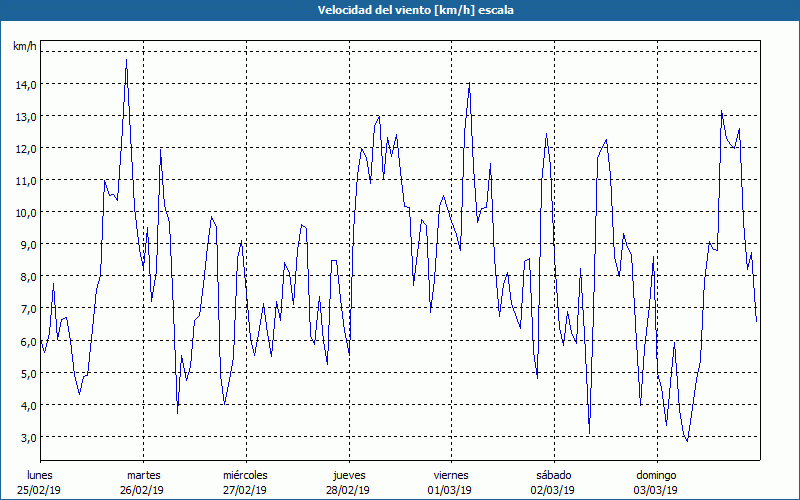
Task: Select the '8,0' y-axis value
Action: [29, 277]
